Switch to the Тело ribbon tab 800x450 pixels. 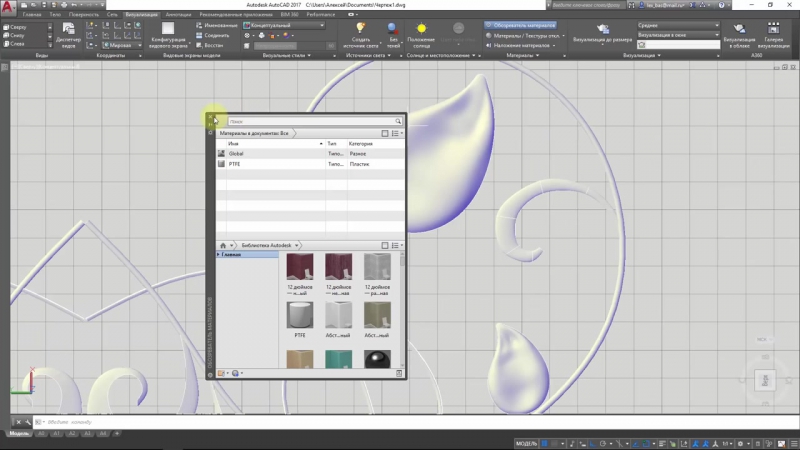55,14
